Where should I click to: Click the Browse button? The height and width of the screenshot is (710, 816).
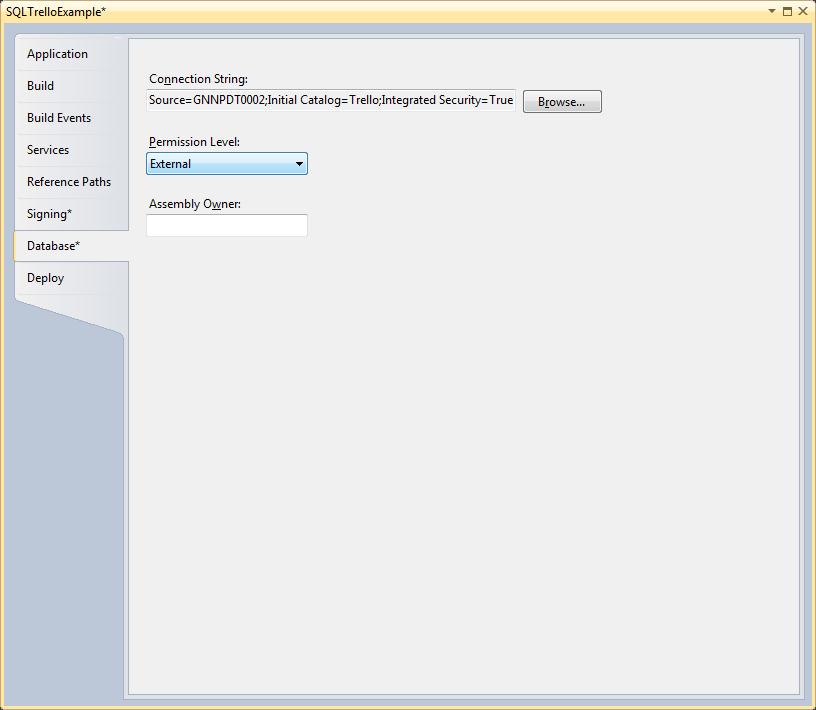(562, 102)
